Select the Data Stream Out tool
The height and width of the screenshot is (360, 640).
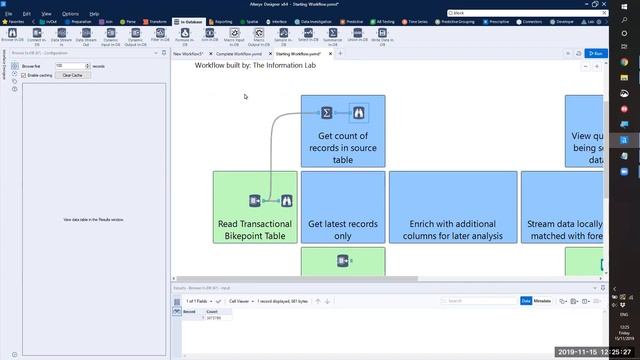86,36
